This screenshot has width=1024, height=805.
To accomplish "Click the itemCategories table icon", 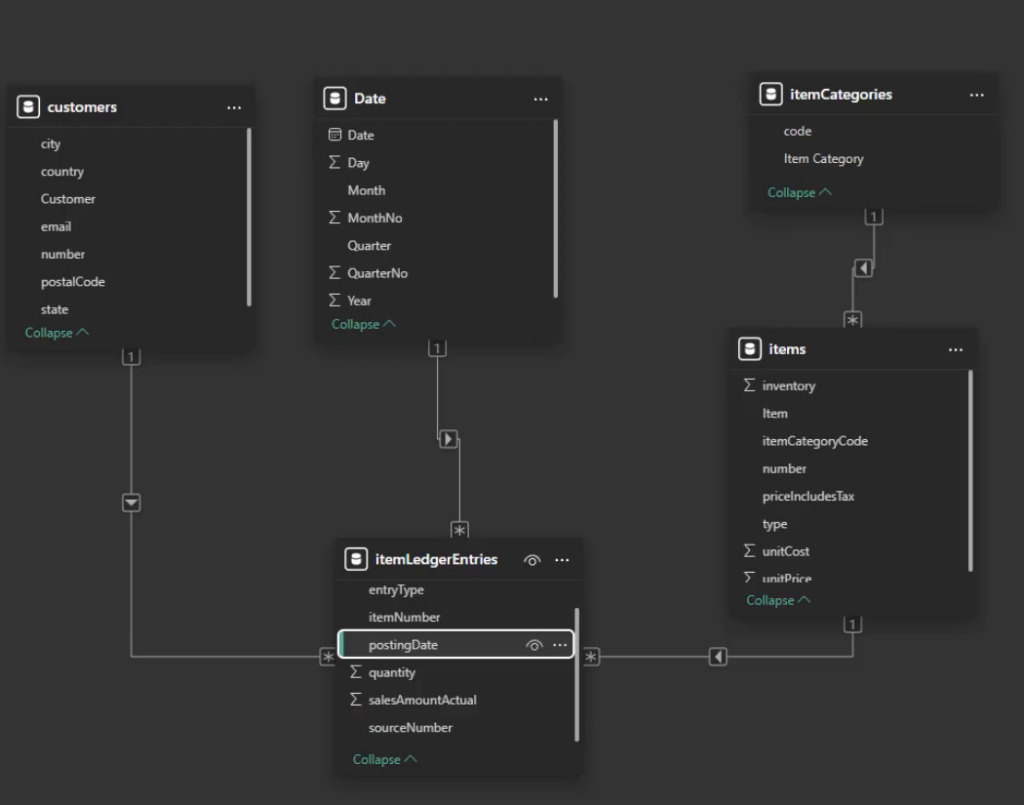I will coord(771,94).
